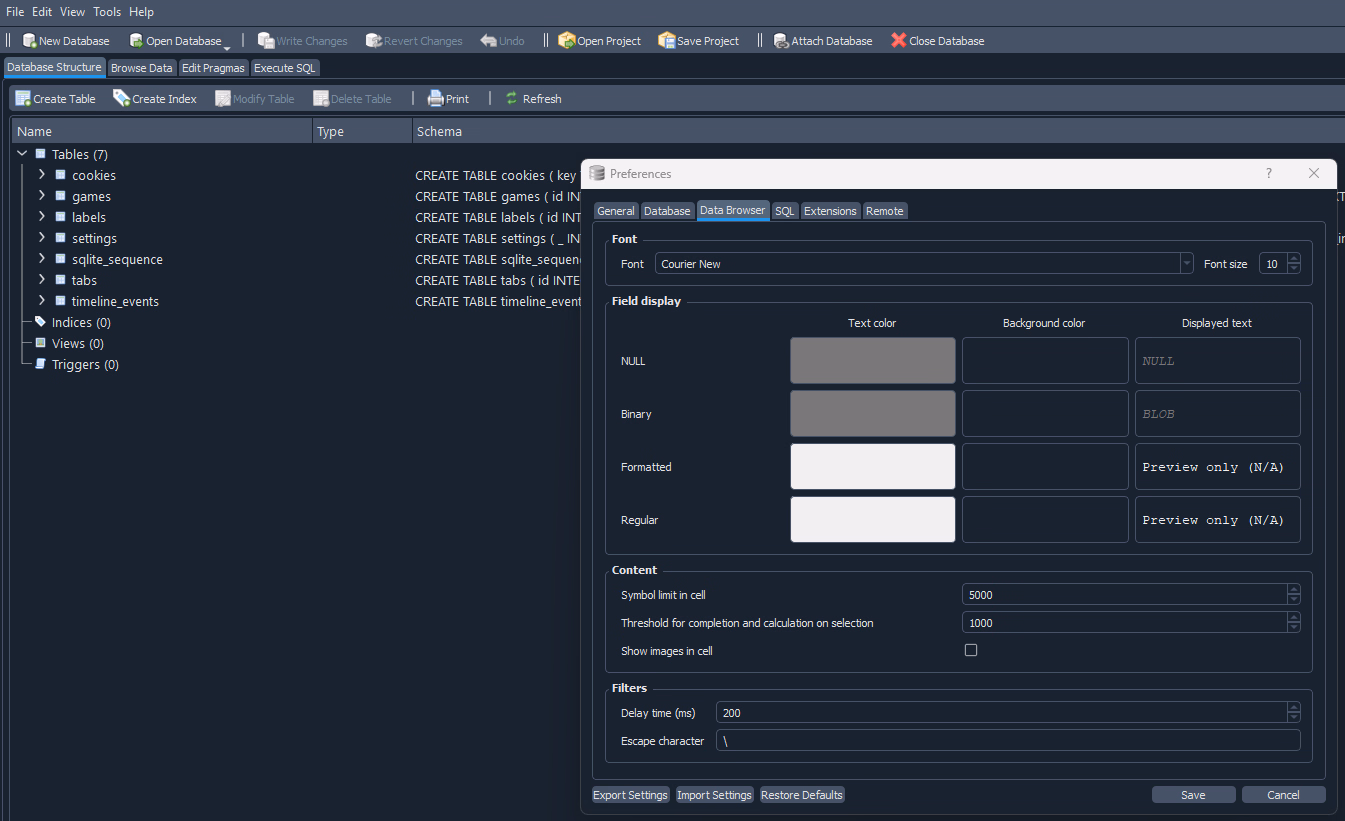The image size is (1345, 821).
Task: Click the Export Settings button
Action: (630, 795)
